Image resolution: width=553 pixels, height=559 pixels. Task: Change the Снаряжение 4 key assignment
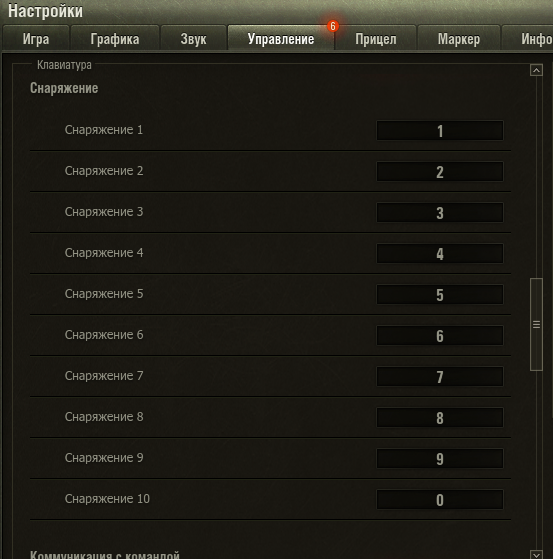click(440, 253)
